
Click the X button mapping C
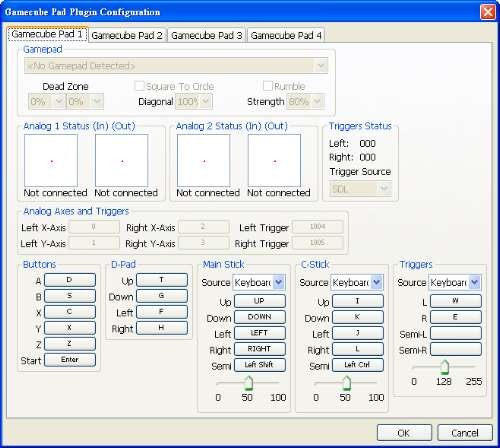70,312
